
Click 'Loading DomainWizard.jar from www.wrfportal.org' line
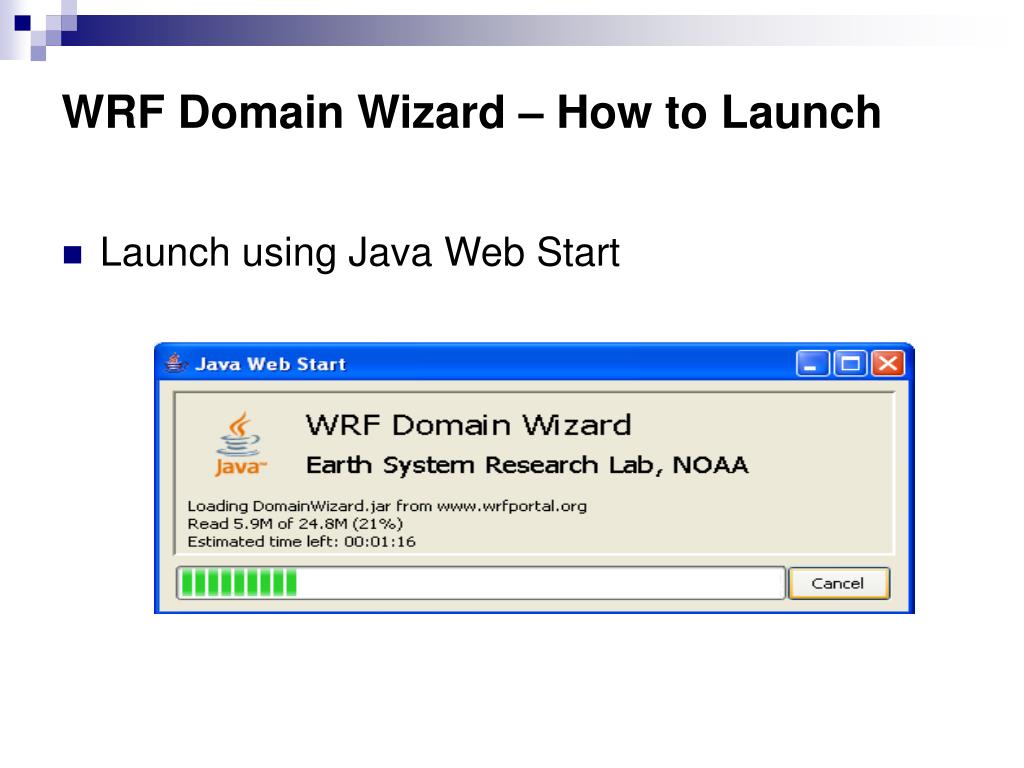[x=387, y=506]
